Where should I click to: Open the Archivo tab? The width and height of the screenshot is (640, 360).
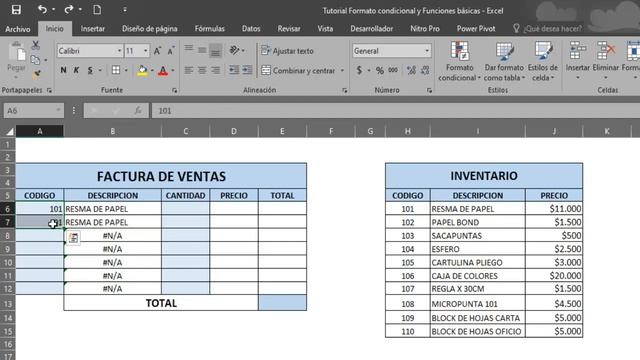(18, 29)
